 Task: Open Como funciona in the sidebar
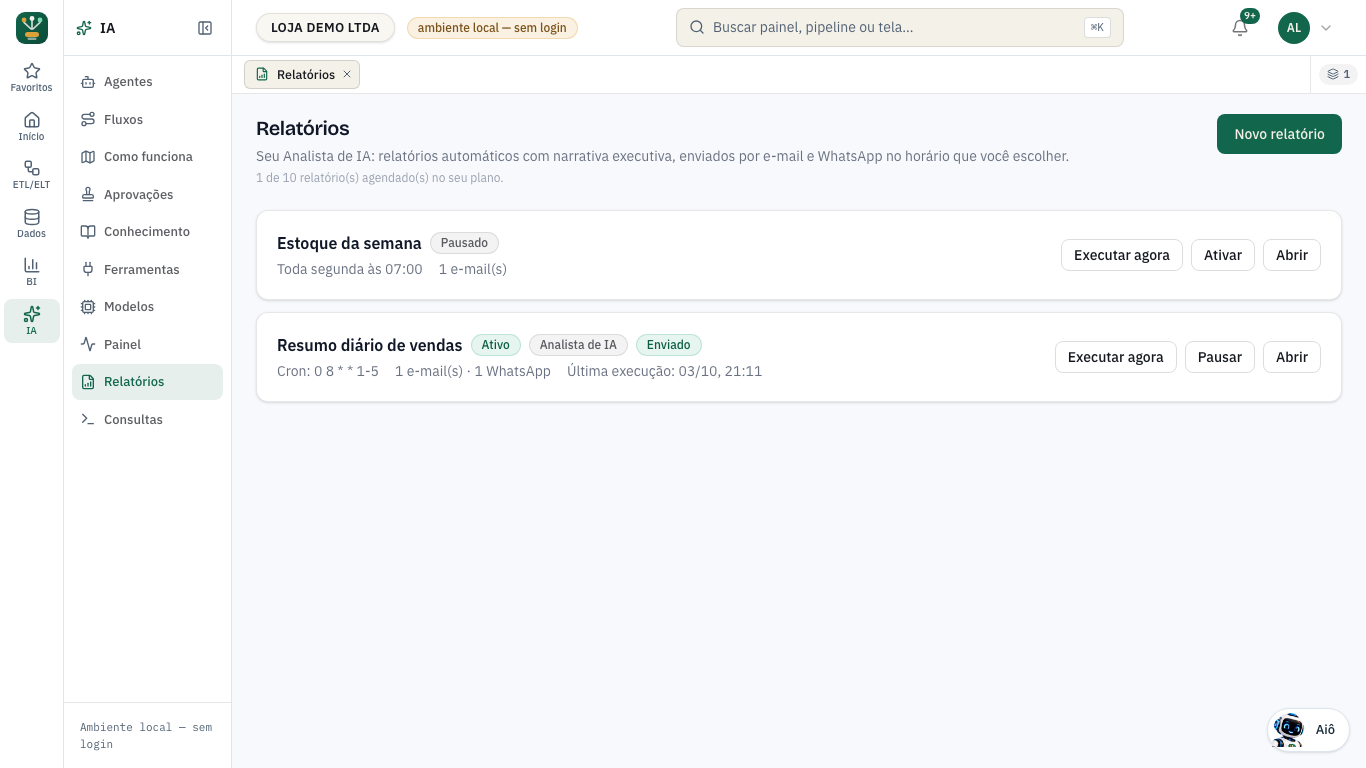(148, 157)
